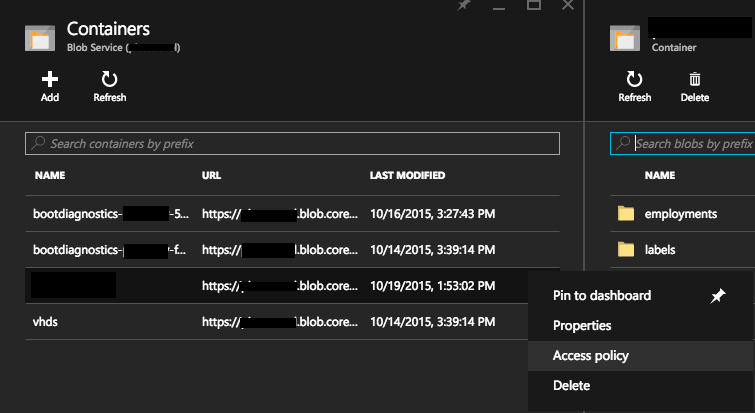Choose Properties from context menu
Image resolution: width=755 pixels, height=413 pixels.
582,326
